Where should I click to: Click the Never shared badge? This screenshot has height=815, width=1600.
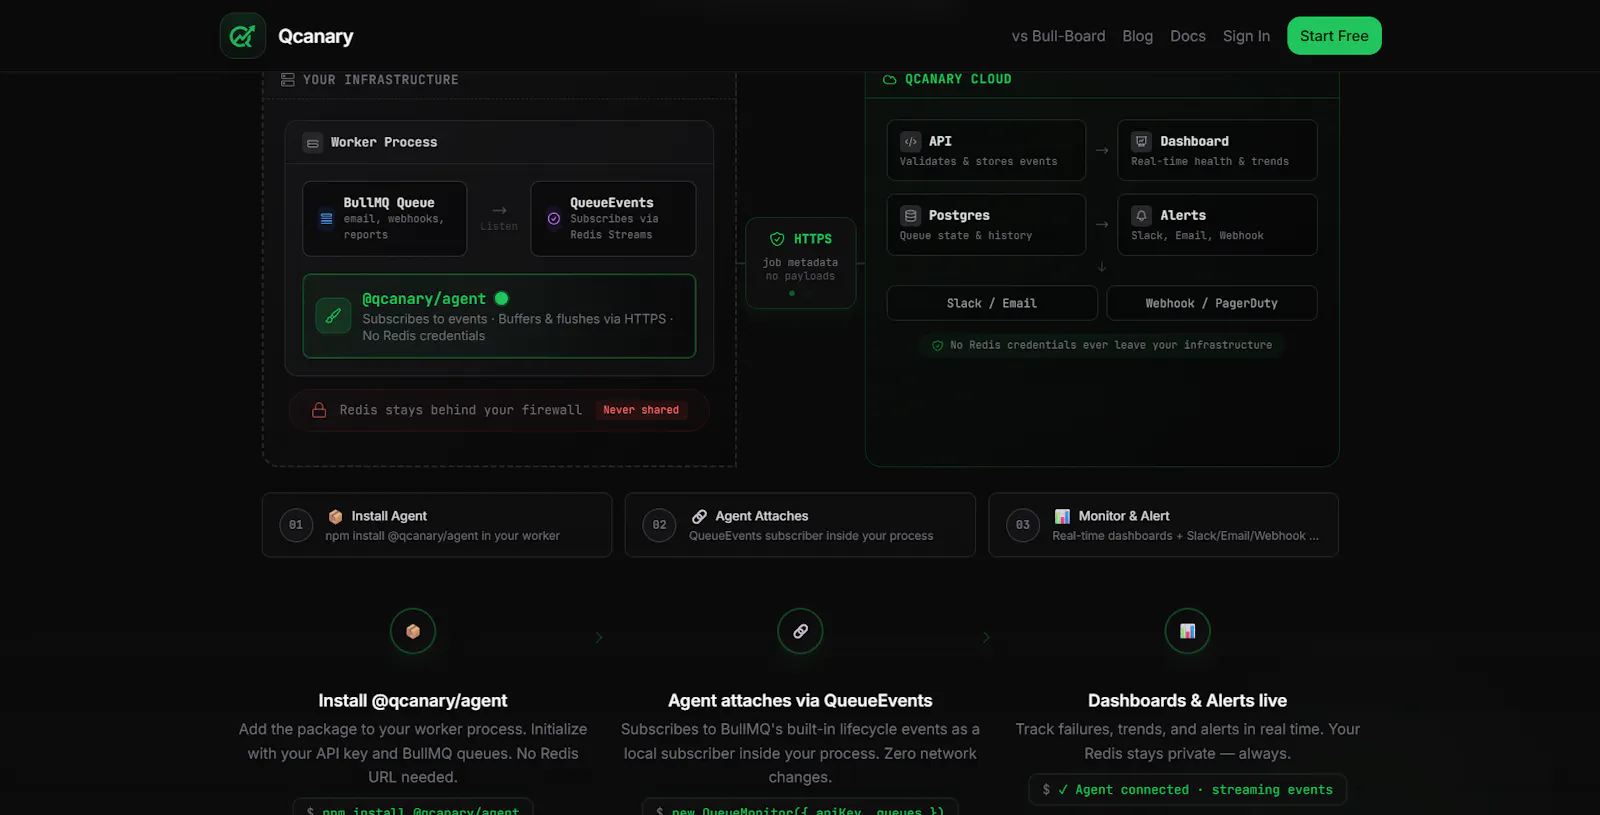641,410
